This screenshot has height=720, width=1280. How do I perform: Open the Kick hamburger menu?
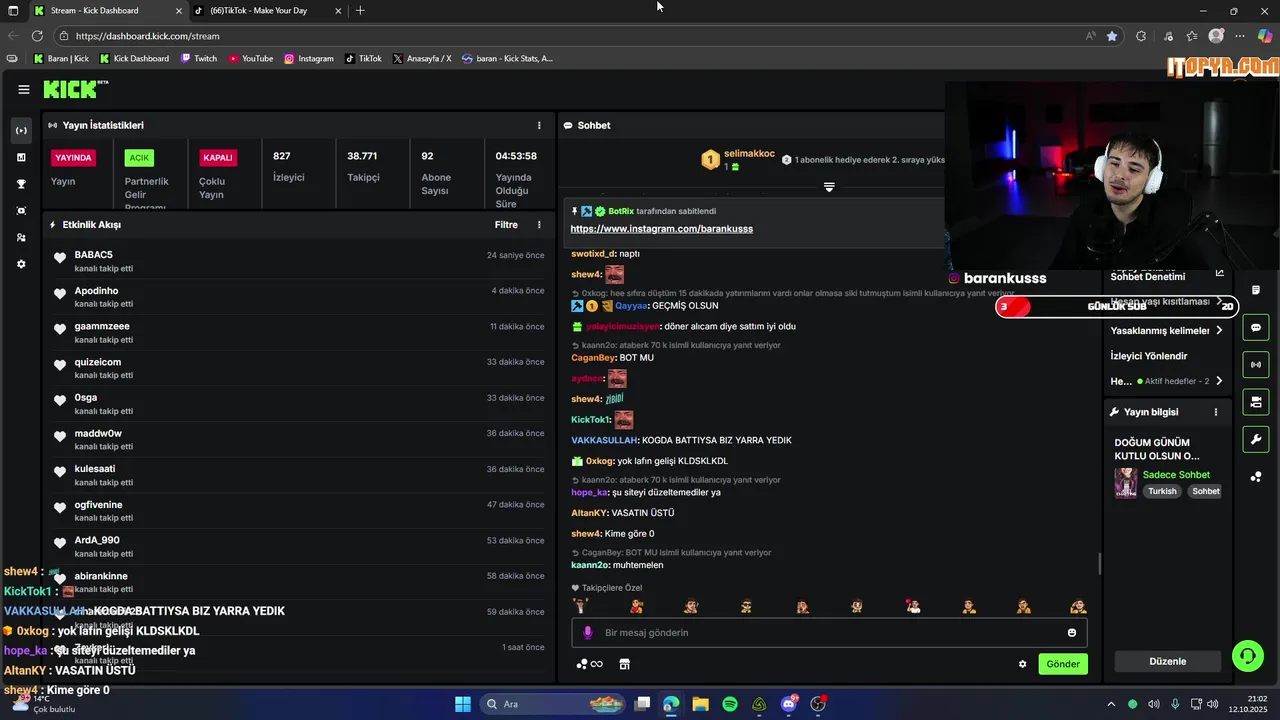coord(23,89)
